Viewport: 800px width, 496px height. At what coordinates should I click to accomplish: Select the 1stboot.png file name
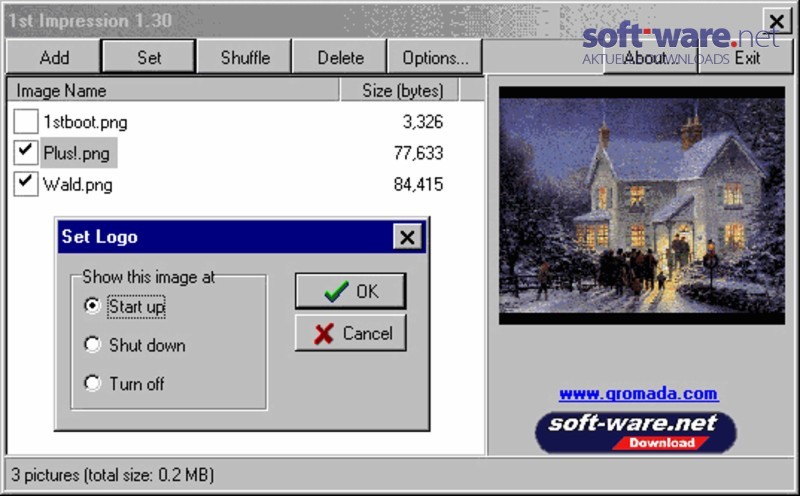click(x=85, y=122)
